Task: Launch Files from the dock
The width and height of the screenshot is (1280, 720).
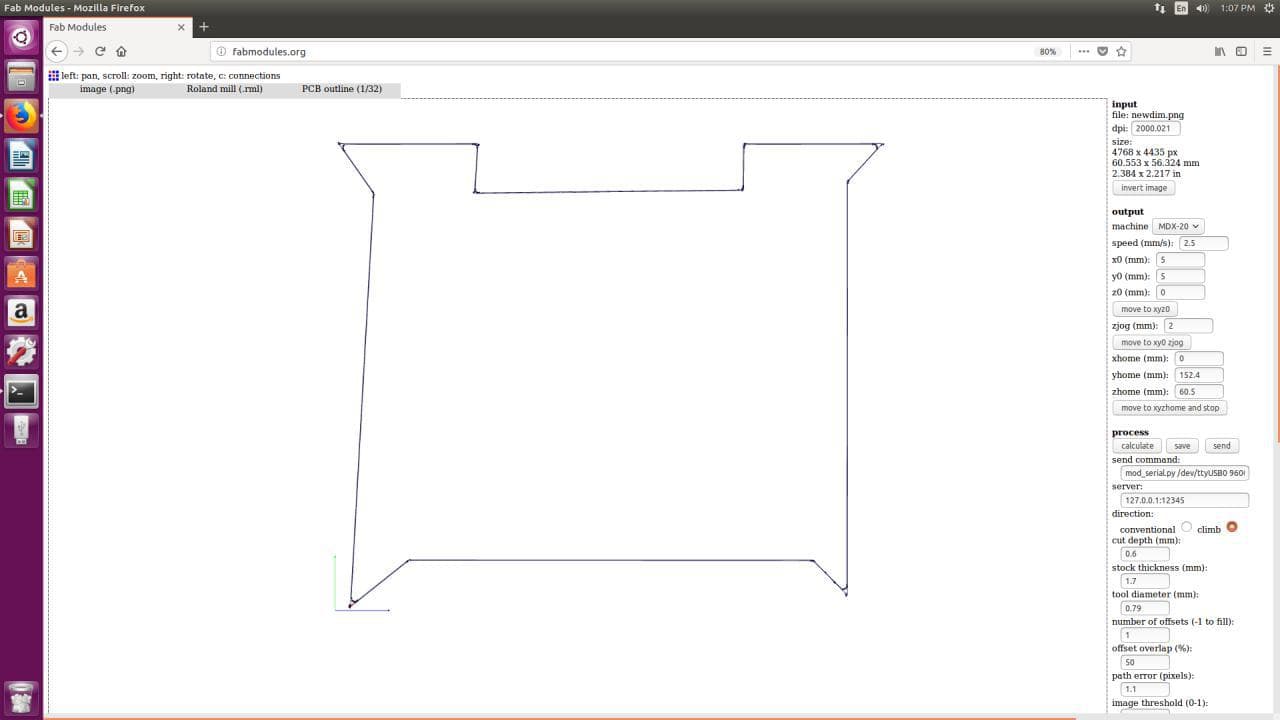Action: coord(21,77)
